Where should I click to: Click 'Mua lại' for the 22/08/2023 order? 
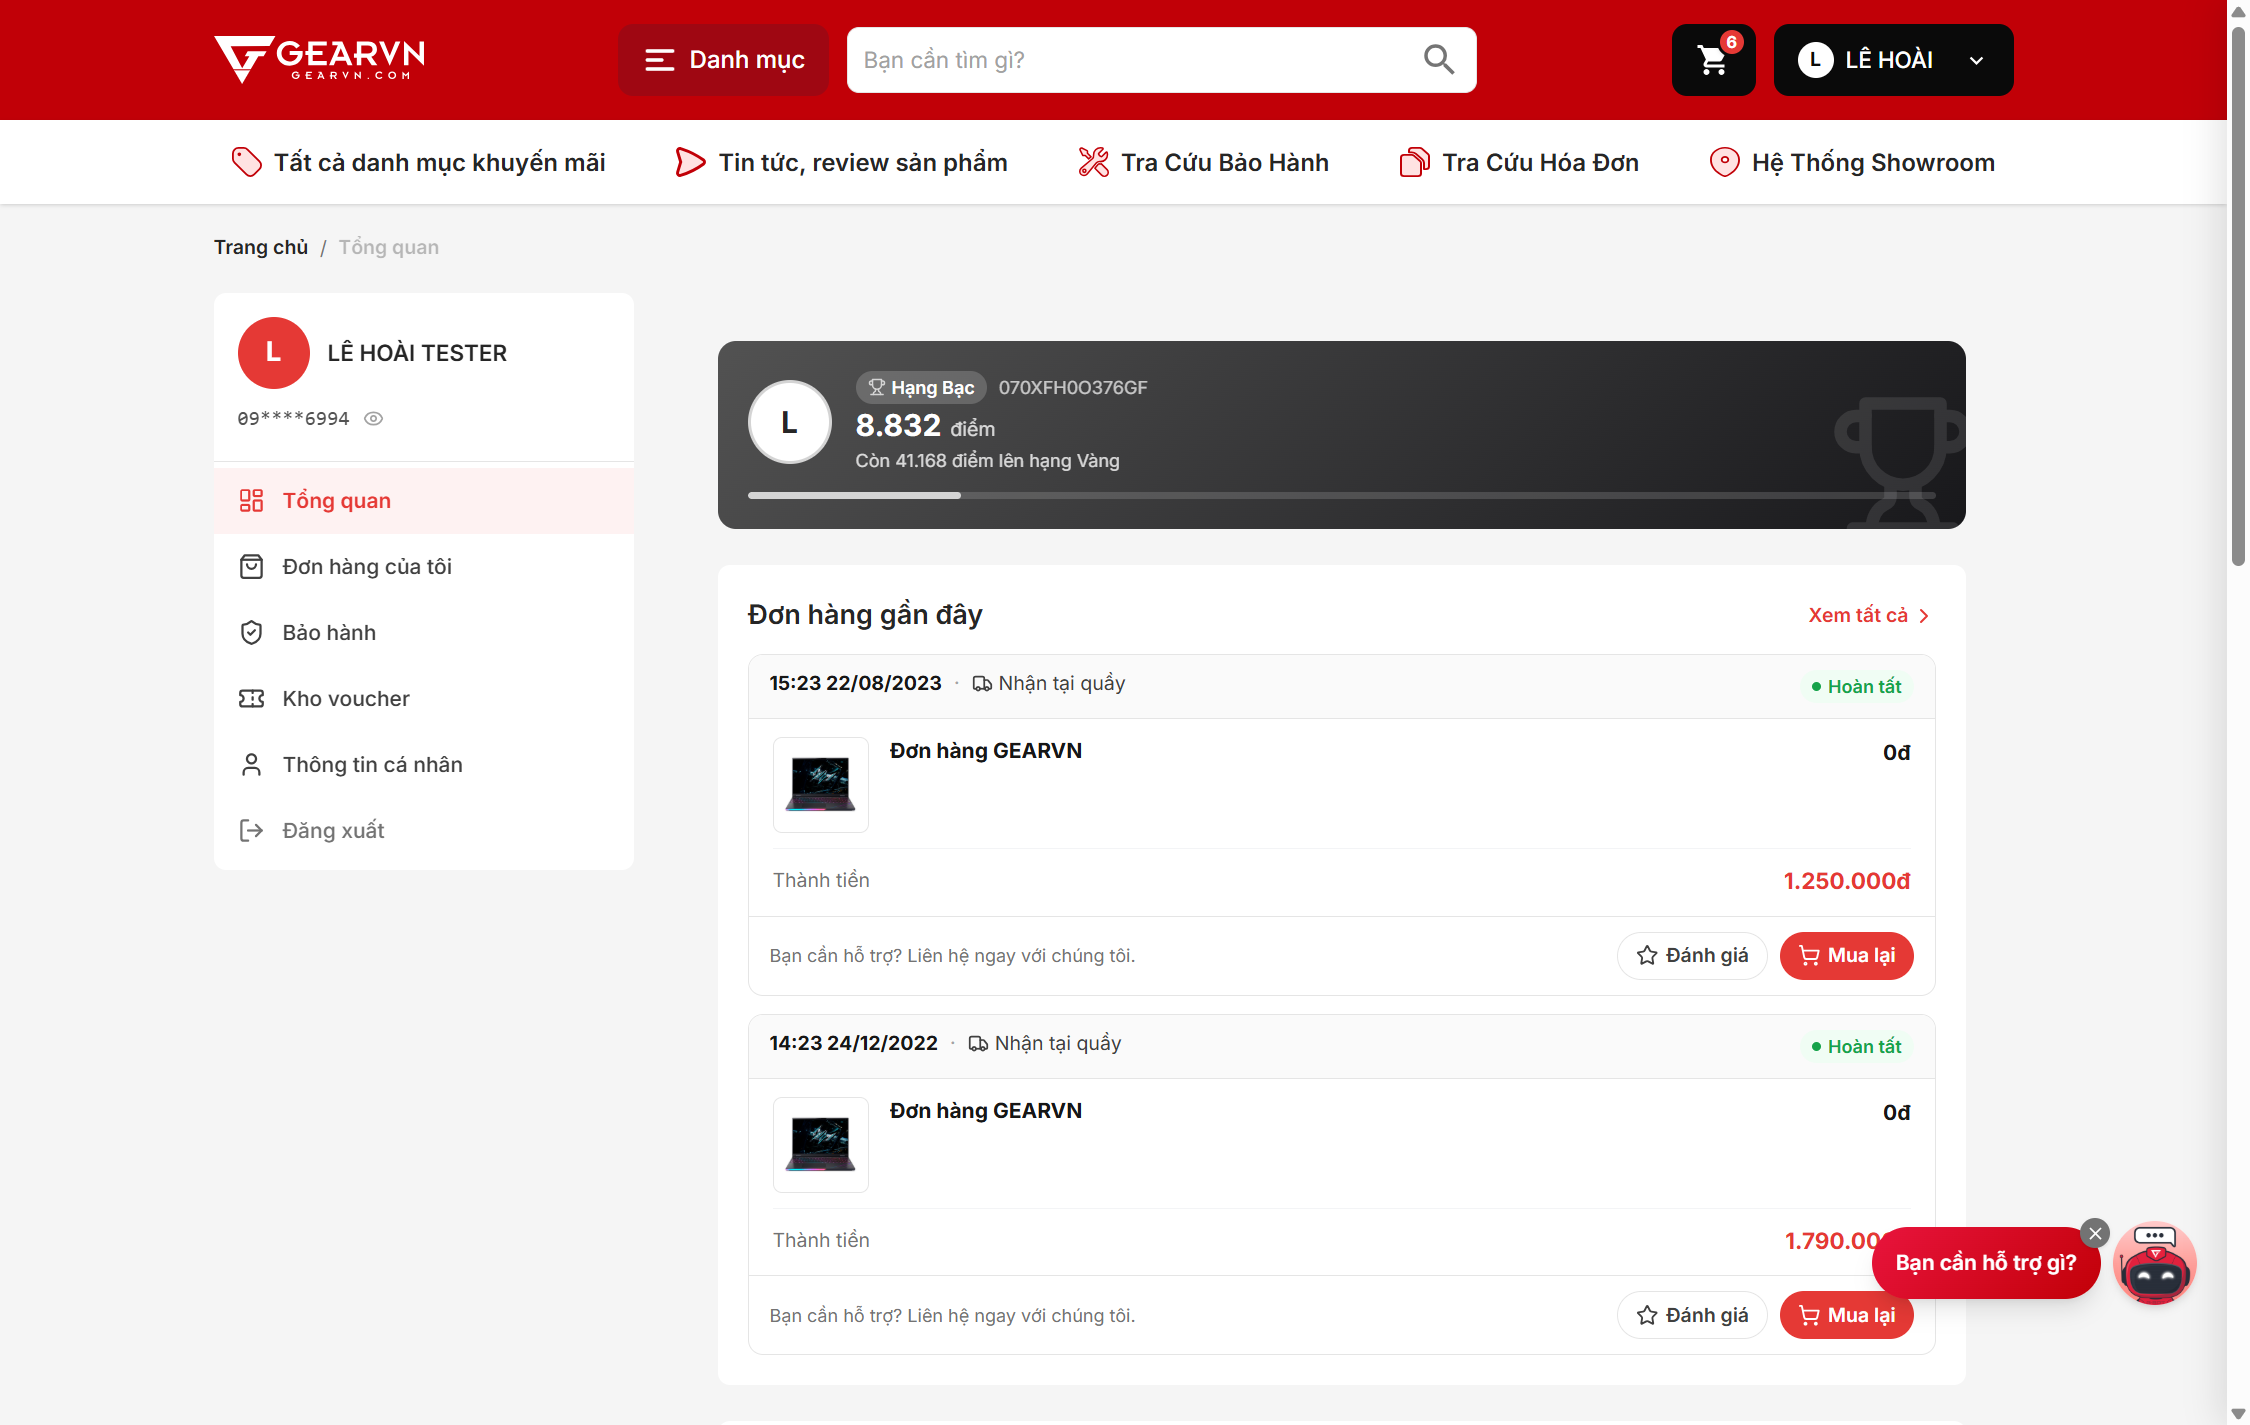point(1846,956)
